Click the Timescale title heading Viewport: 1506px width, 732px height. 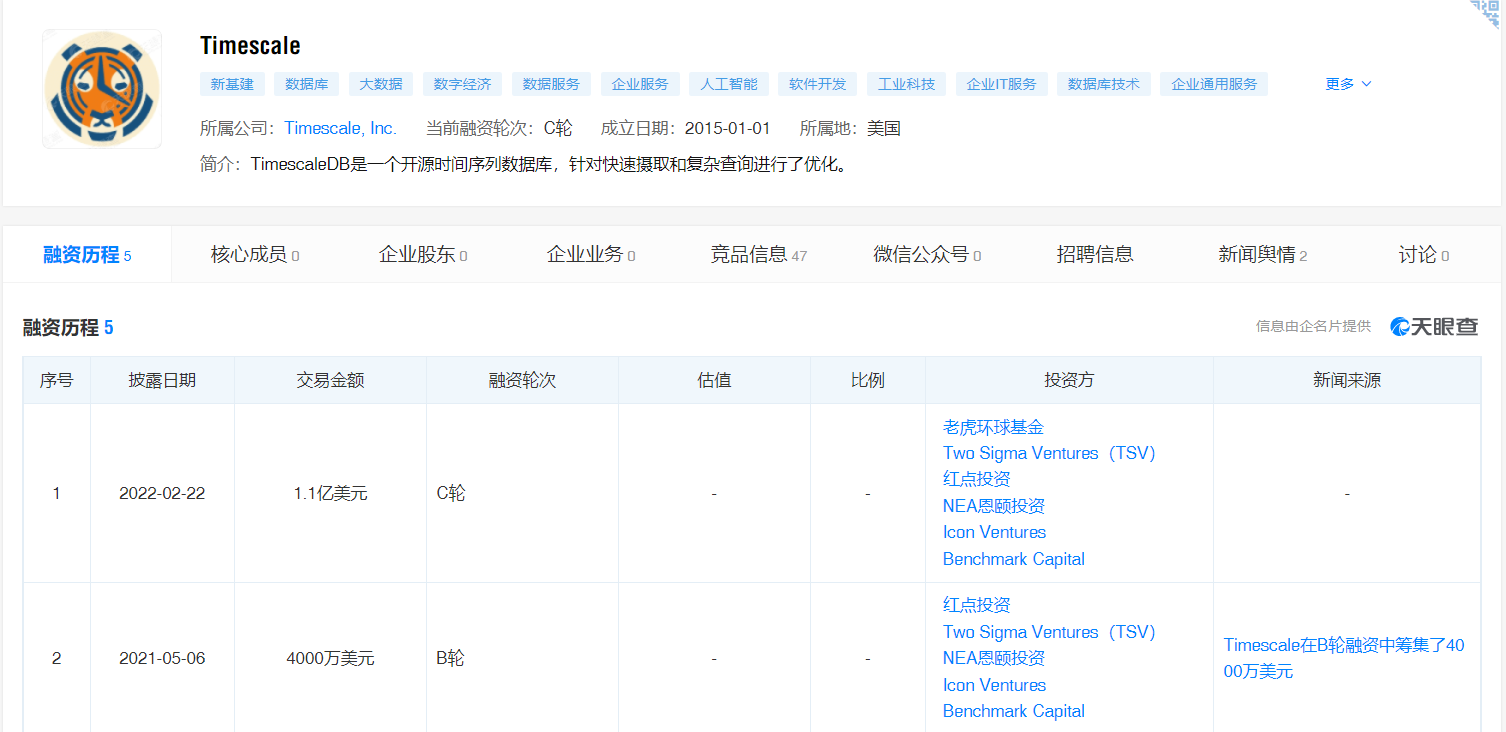click(250, 46)
